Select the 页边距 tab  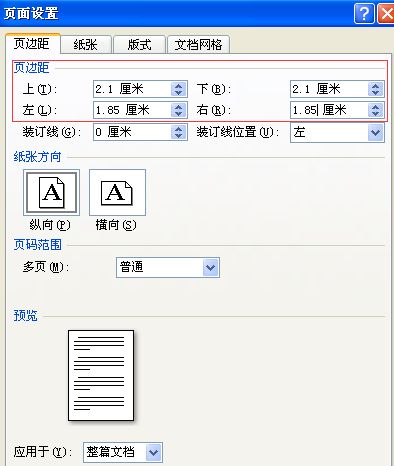click(33, 43)
